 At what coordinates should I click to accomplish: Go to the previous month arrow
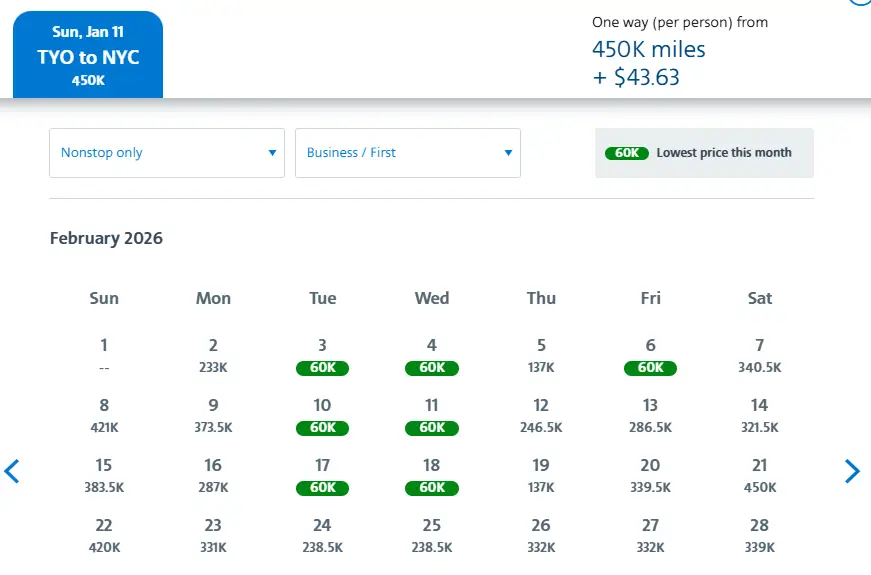click(12, 471)
